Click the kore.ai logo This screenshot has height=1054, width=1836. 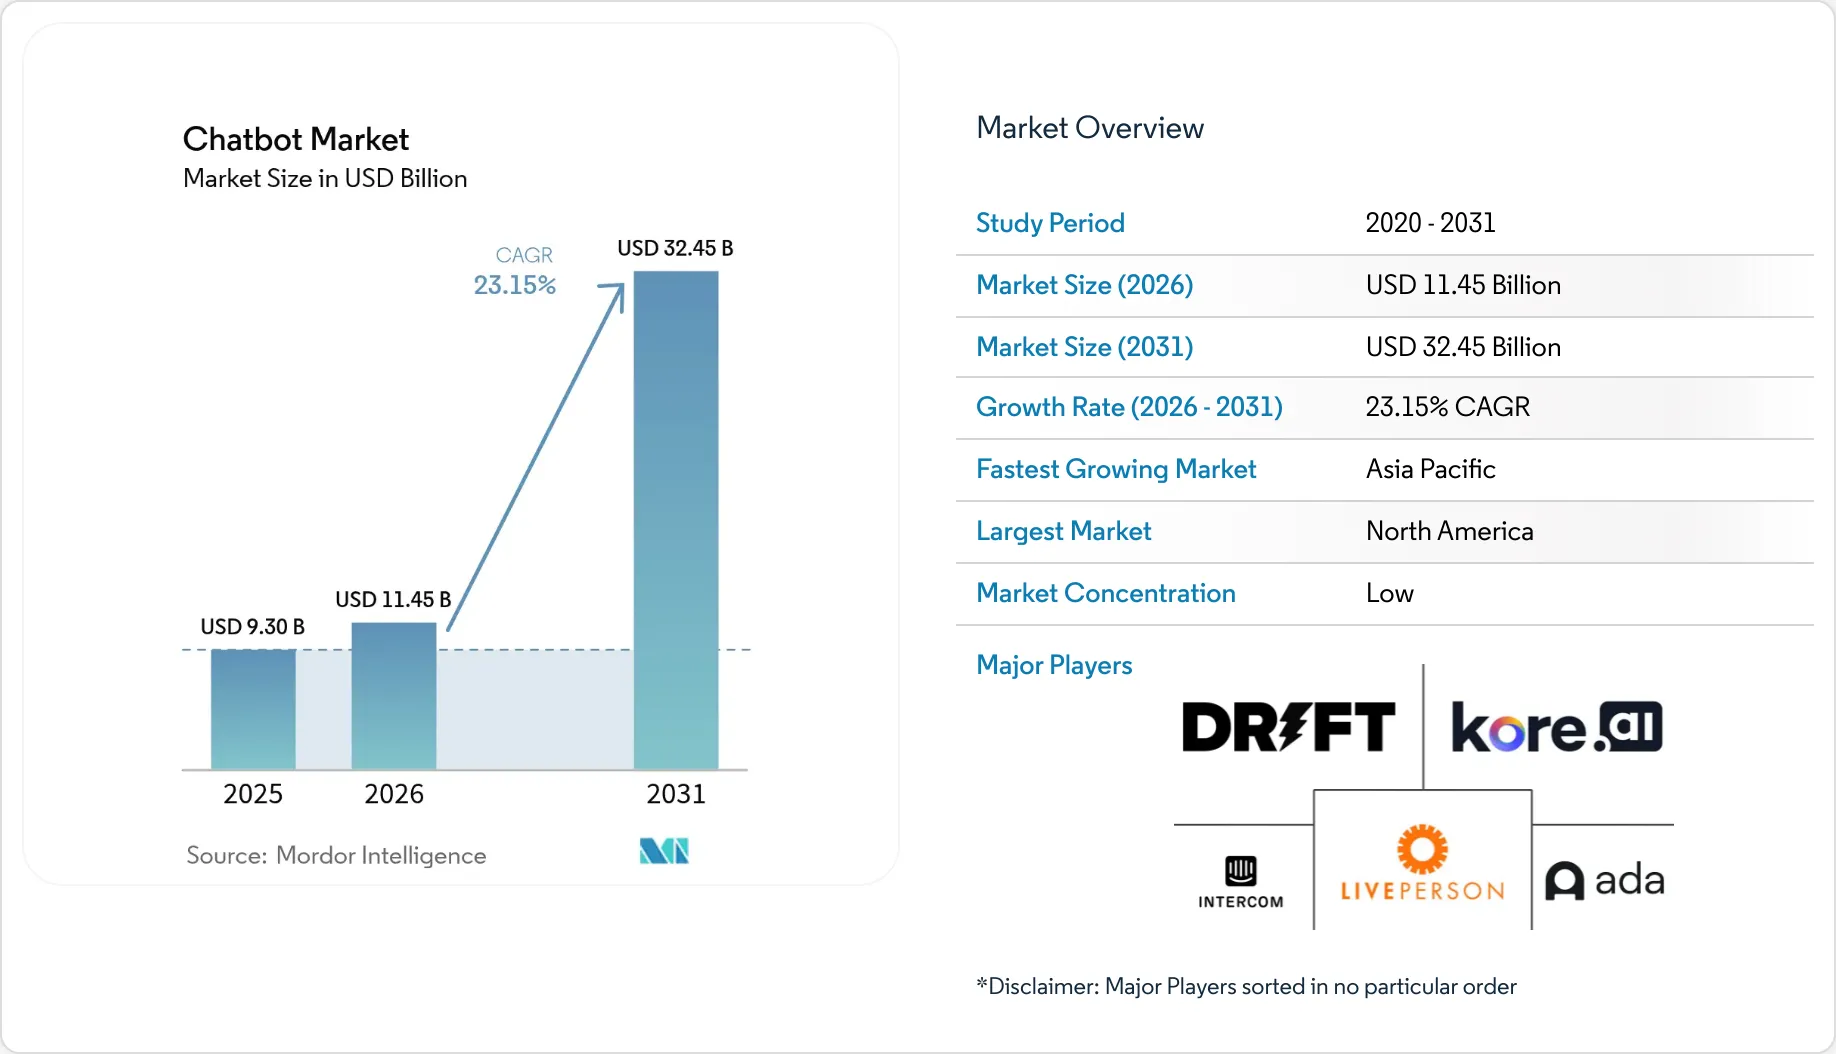pos(1557,727)
